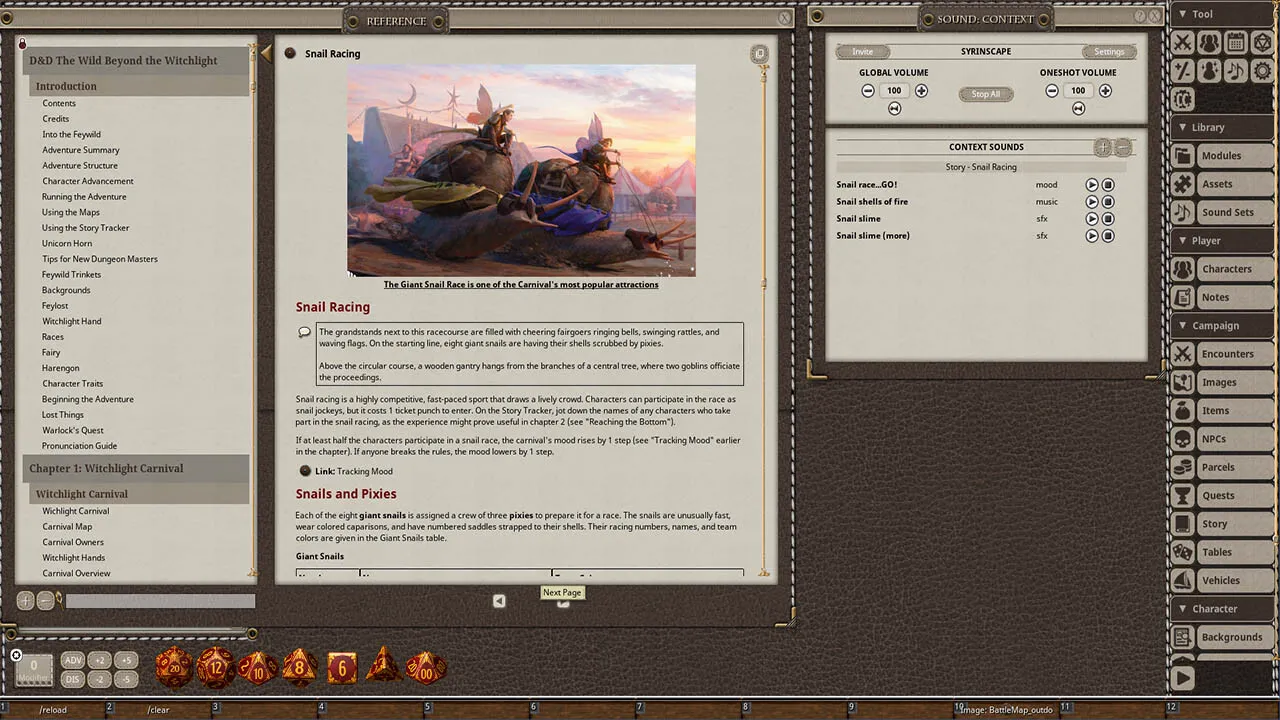The height and width of the screenshot is (720, 1280).
Task: Toggle the -2 modifier button
Action: pyautogui.click(x=99, y=679)
